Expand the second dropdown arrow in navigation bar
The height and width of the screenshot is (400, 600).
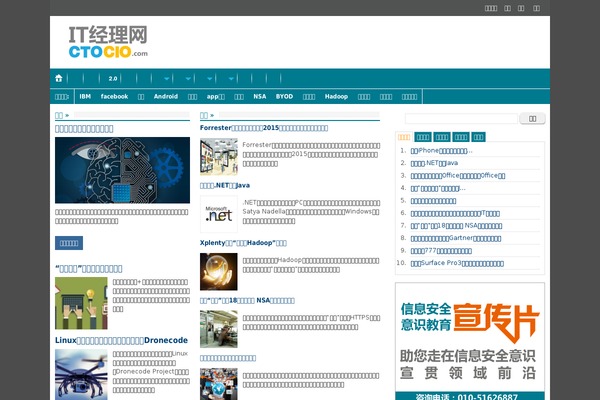[188, 78]
